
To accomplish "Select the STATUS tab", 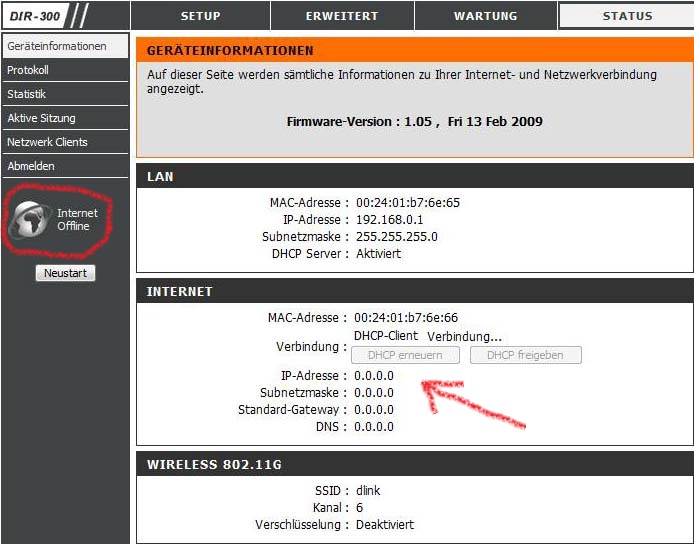I will click(x=627, y=16).
